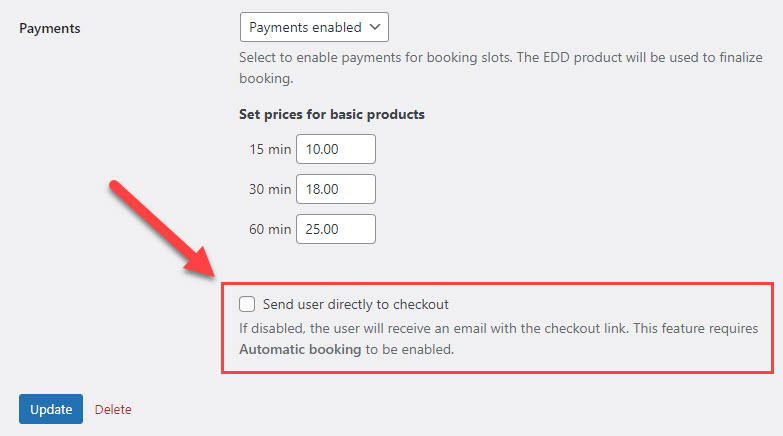Image resolution: width=783 pixels, height=436 pixels.
Task: Click the red Delete link
Action: [x=113, y=410]
